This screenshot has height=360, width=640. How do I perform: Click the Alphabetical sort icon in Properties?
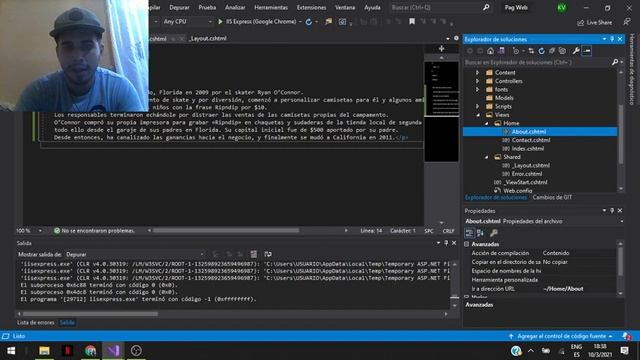480,233
